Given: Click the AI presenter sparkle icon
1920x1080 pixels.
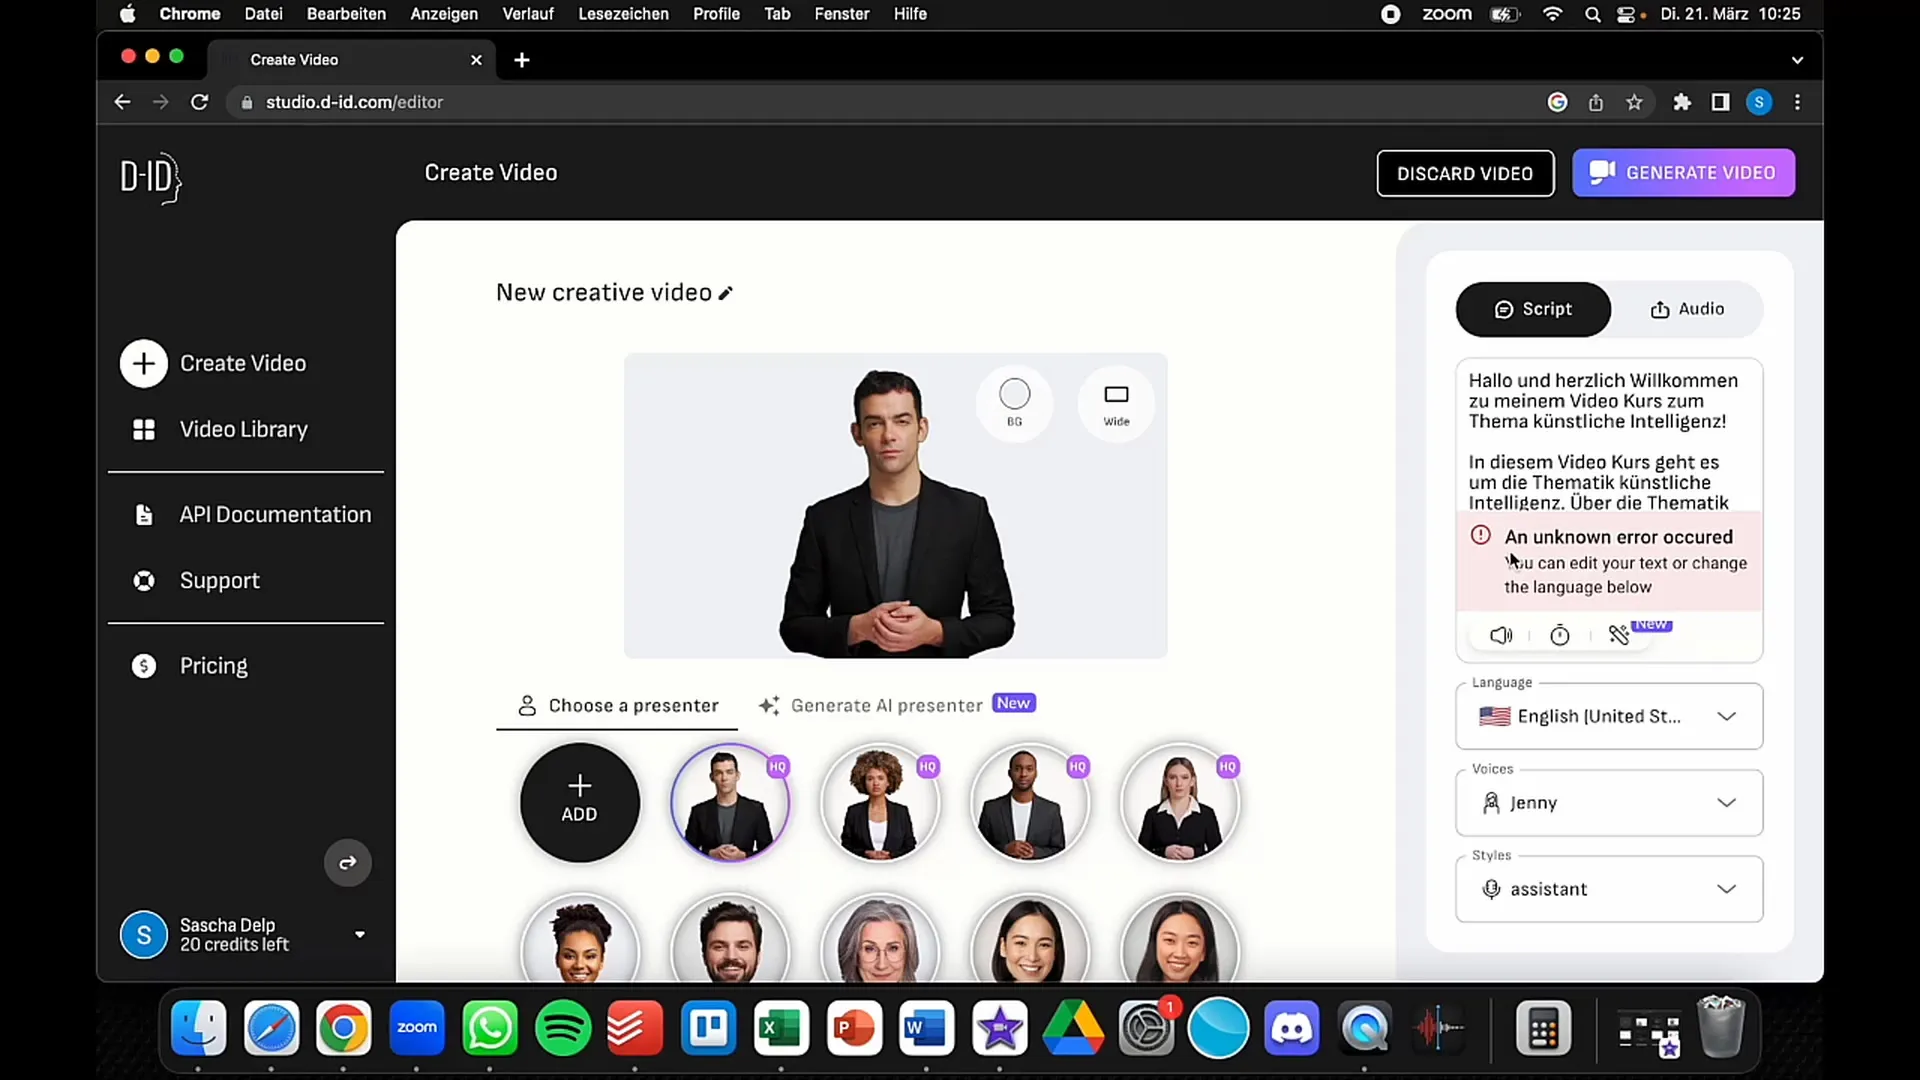Looking at the screenshot, I should tap(769, 703).
